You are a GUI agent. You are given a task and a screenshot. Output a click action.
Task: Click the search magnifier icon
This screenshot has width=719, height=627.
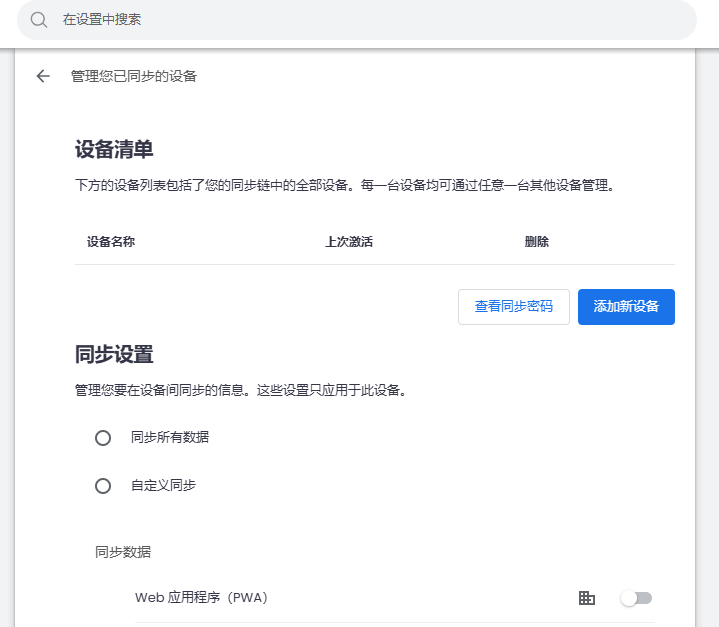pyautogui.click(x=39, y=20)
